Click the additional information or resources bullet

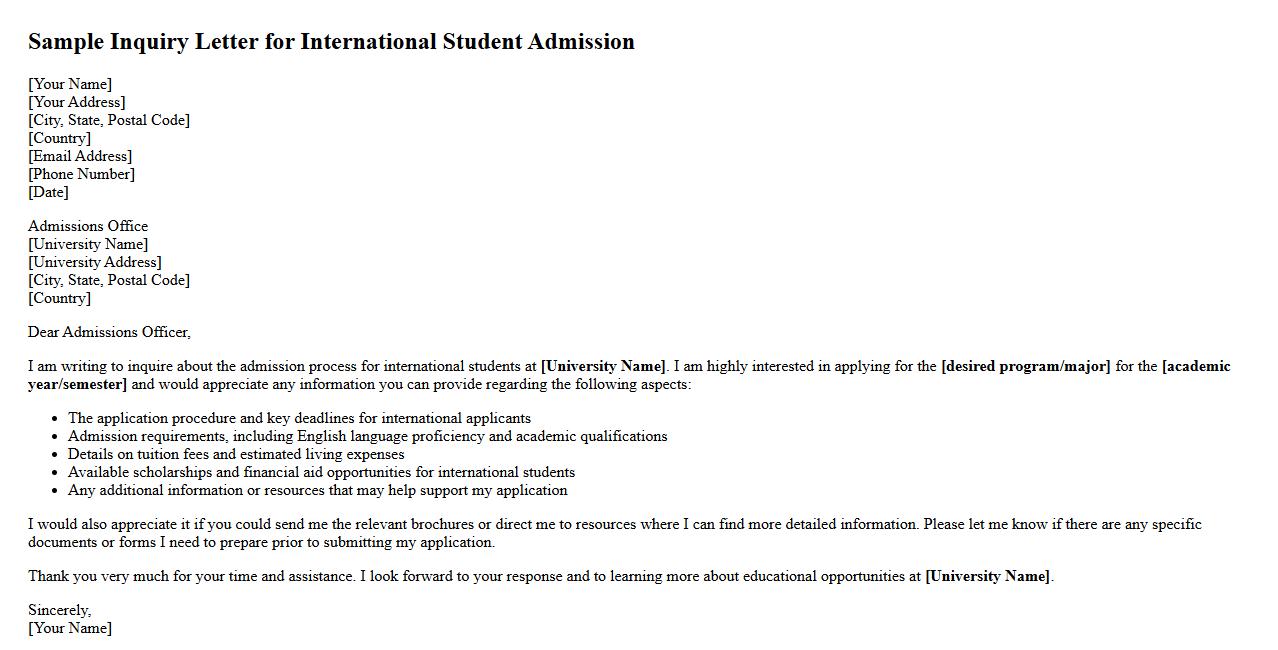317,490
